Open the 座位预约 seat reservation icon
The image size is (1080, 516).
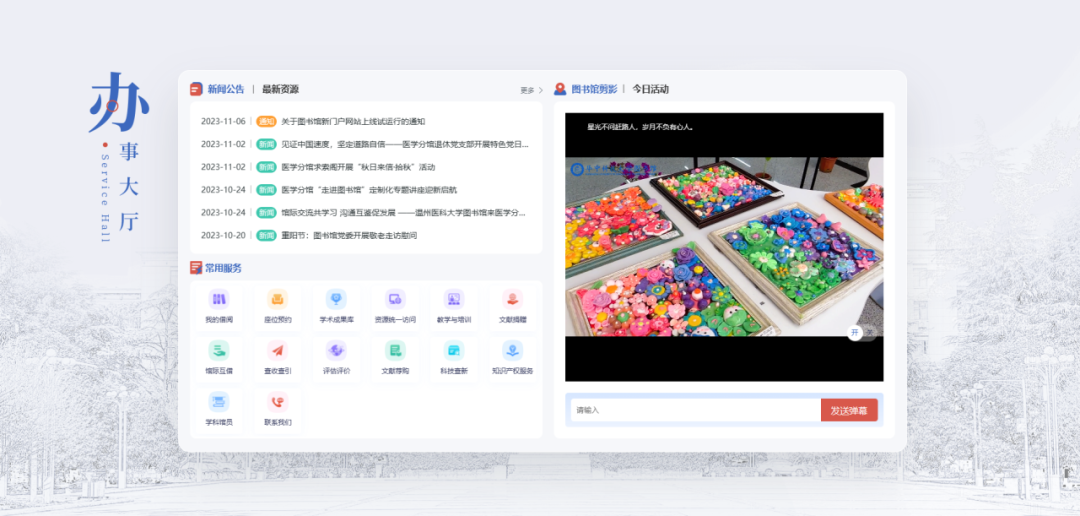[x=278, y=299]
